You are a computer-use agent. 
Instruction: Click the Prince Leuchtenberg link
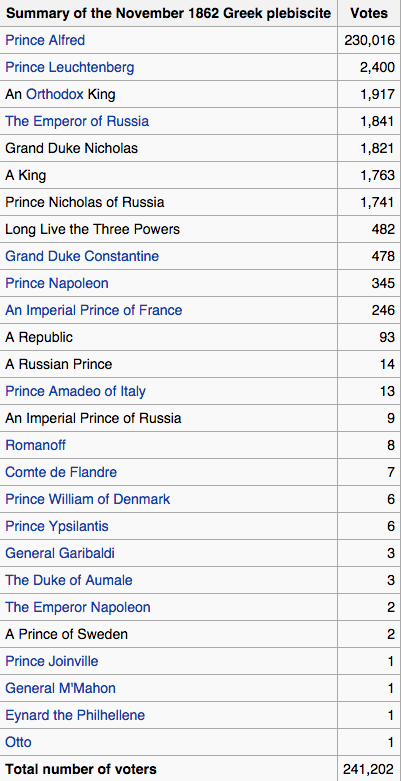pos(69,67)
